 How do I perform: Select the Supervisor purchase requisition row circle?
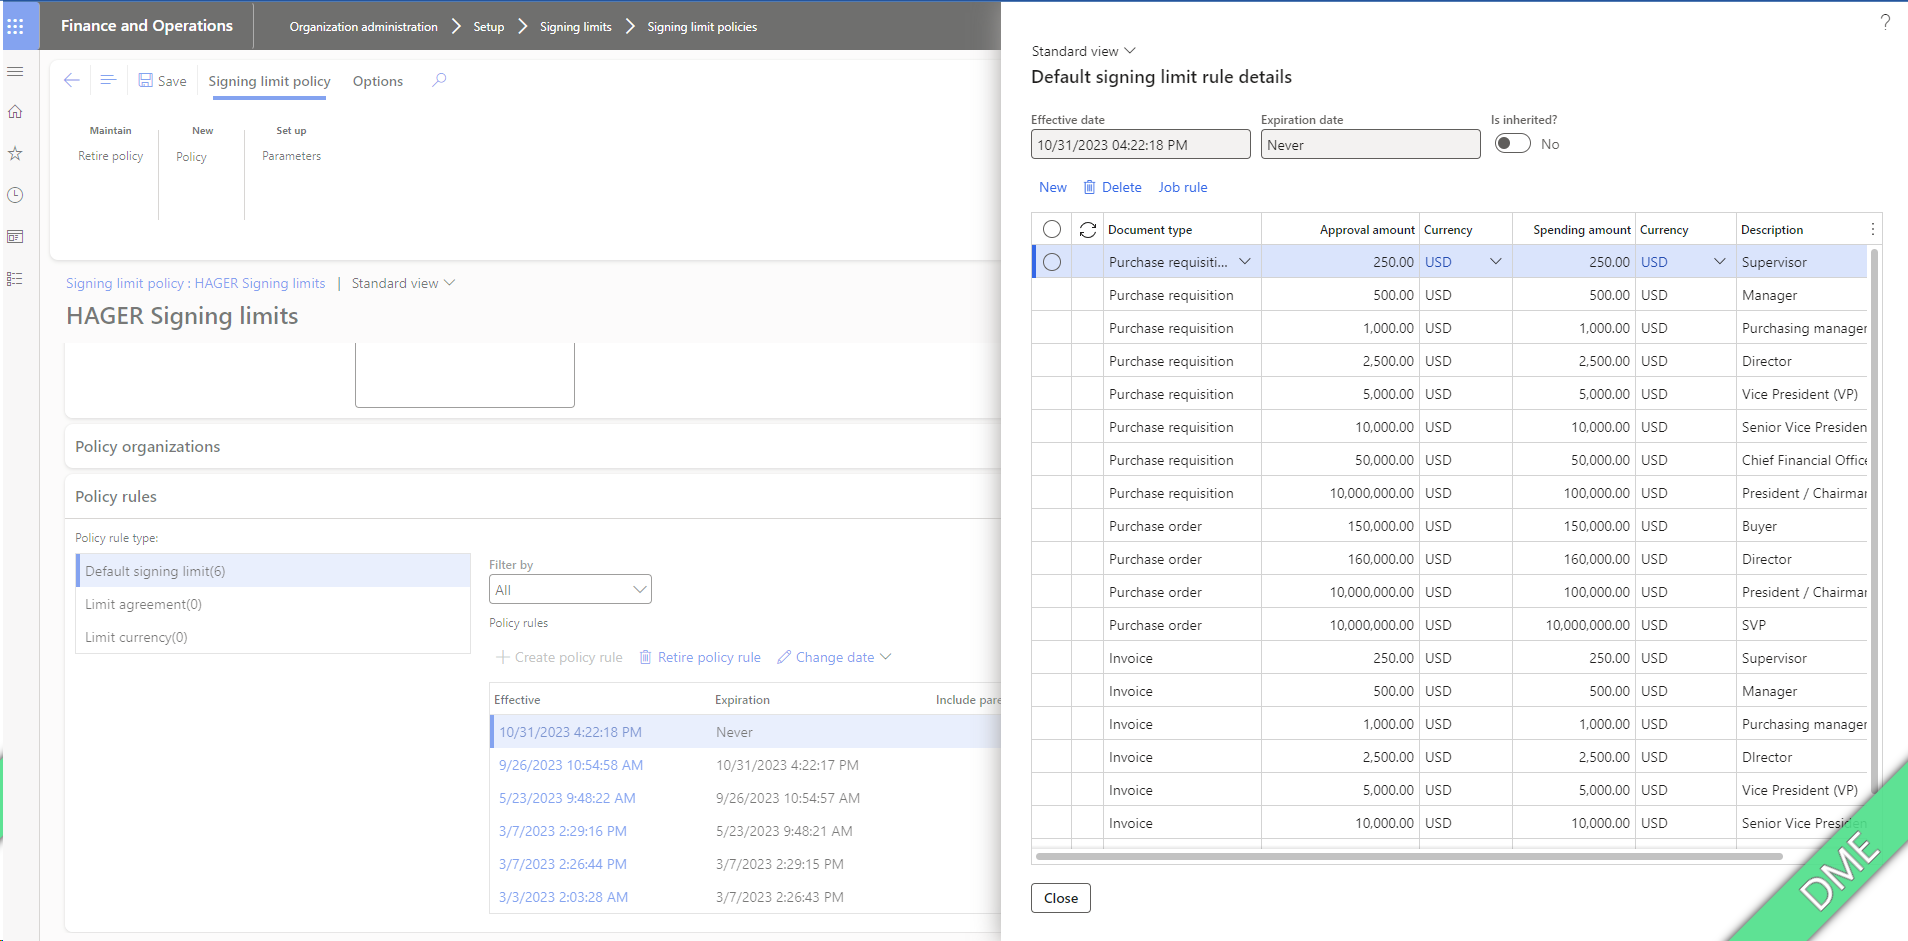[1052, 262]
